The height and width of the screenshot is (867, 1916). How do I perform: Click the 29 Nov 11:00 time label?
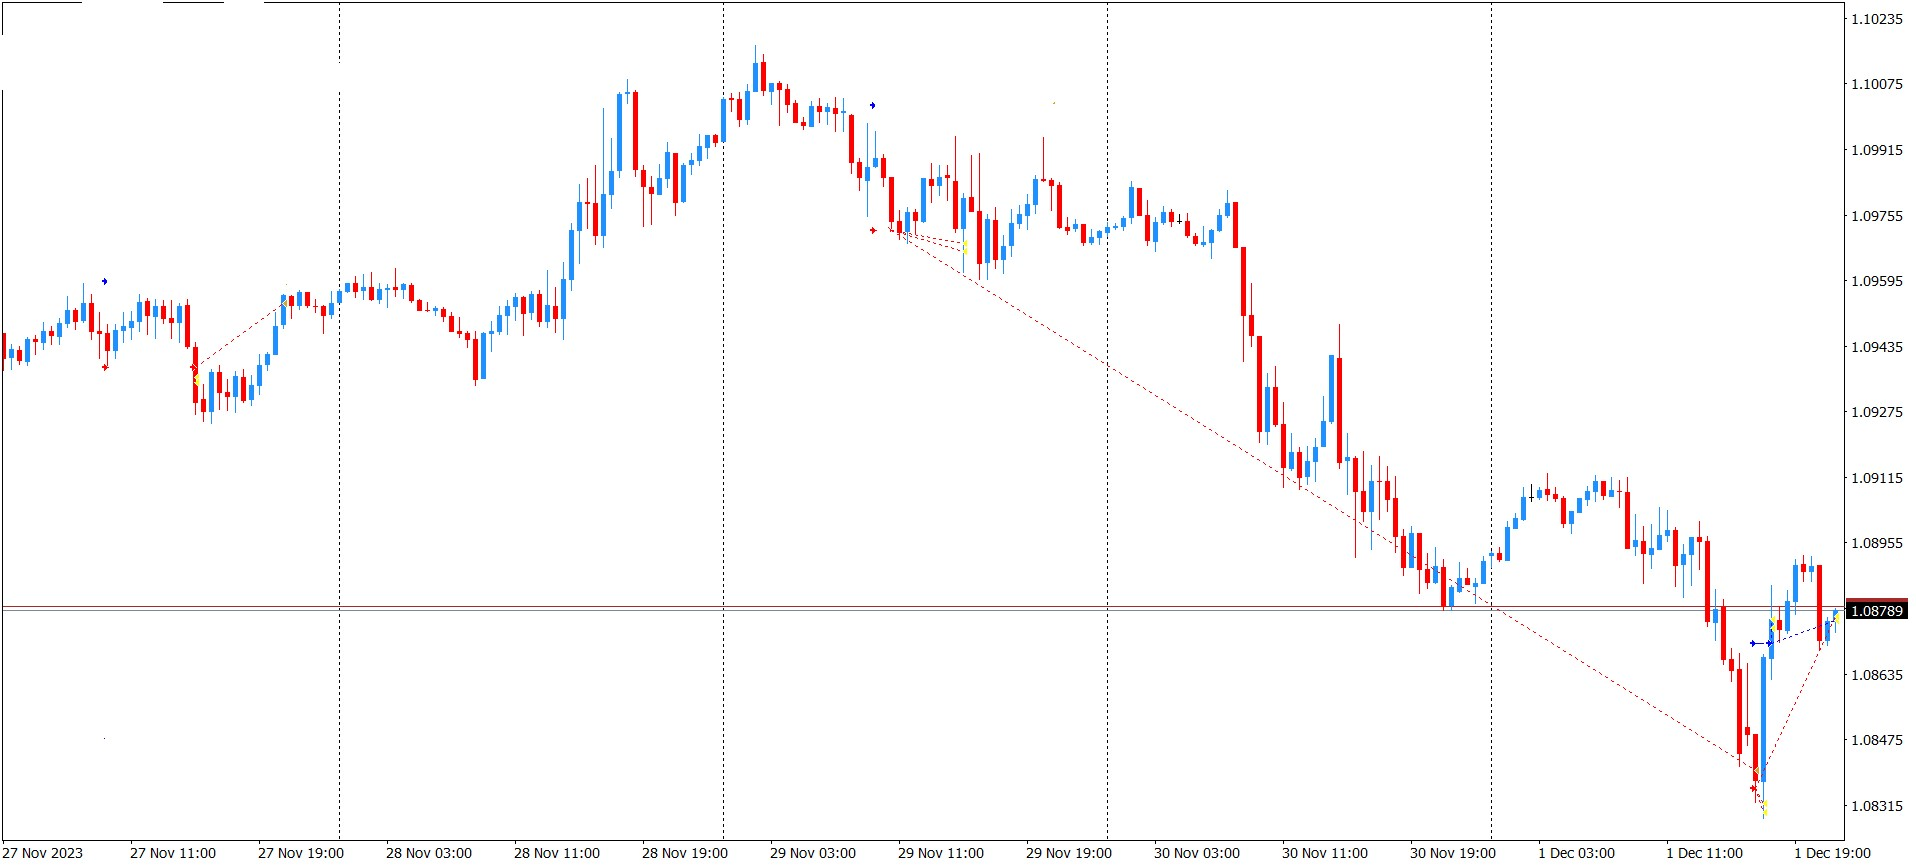[x=941, y=853]
